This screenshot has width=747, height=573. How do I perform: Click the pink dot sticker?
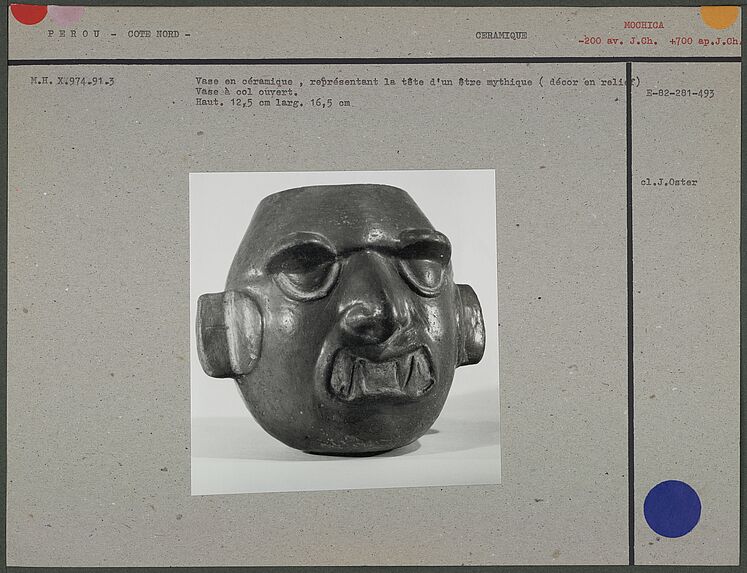point(66,15)
